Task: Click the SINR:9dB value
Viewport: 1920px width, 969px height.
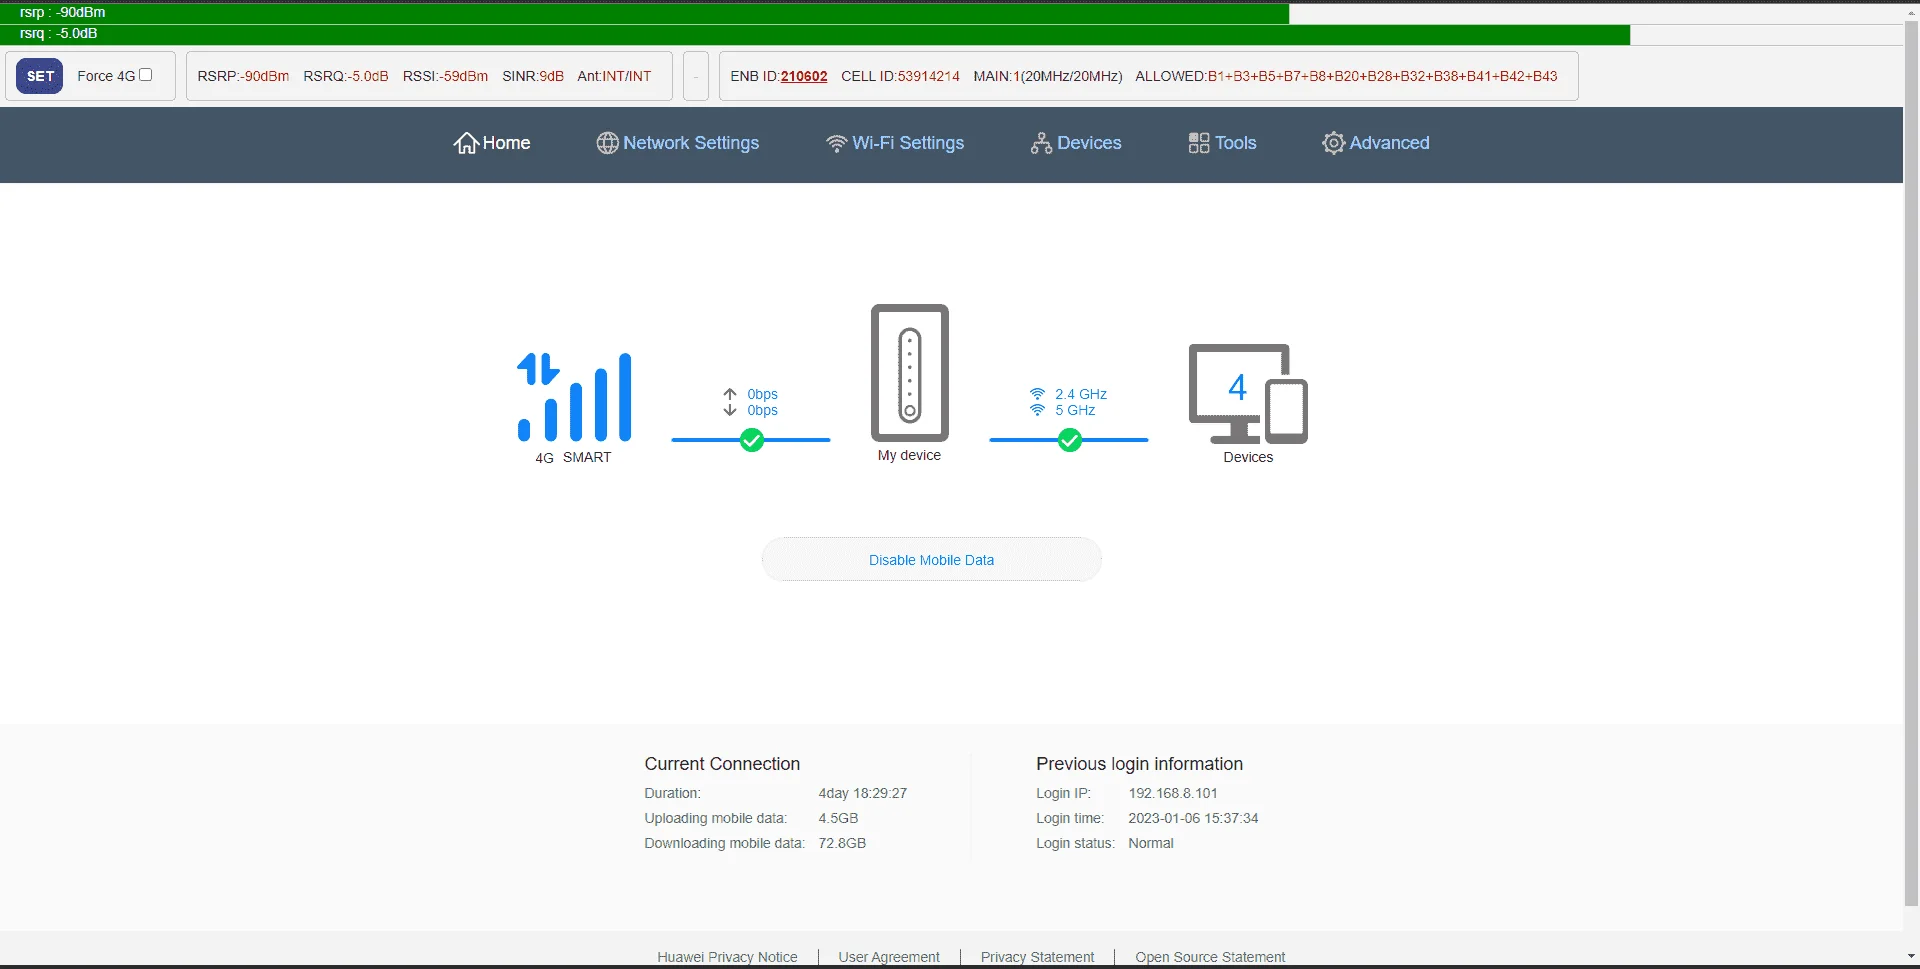Action: coord(533,76)
